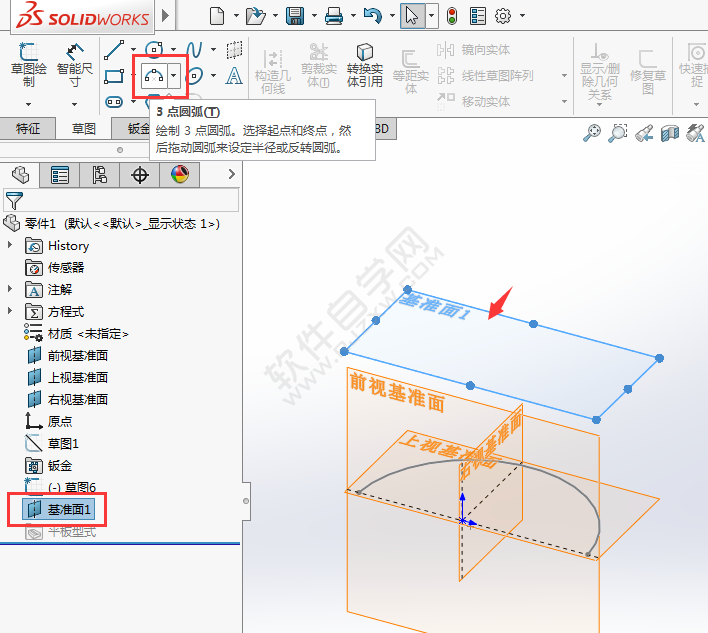Screen dimensions: 708x633
Task: Click the 线性草图阵列 button
Action: click(x=486, y=75)
